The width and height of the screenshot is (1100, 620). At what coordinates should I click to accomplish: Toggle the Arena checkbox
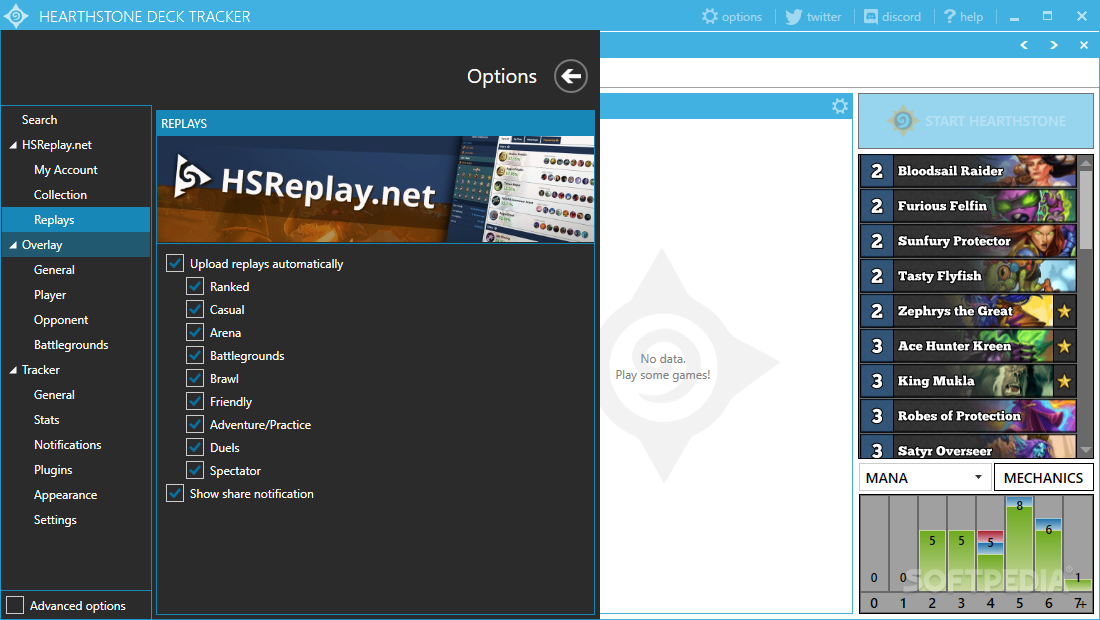click(x=195, y=332)
